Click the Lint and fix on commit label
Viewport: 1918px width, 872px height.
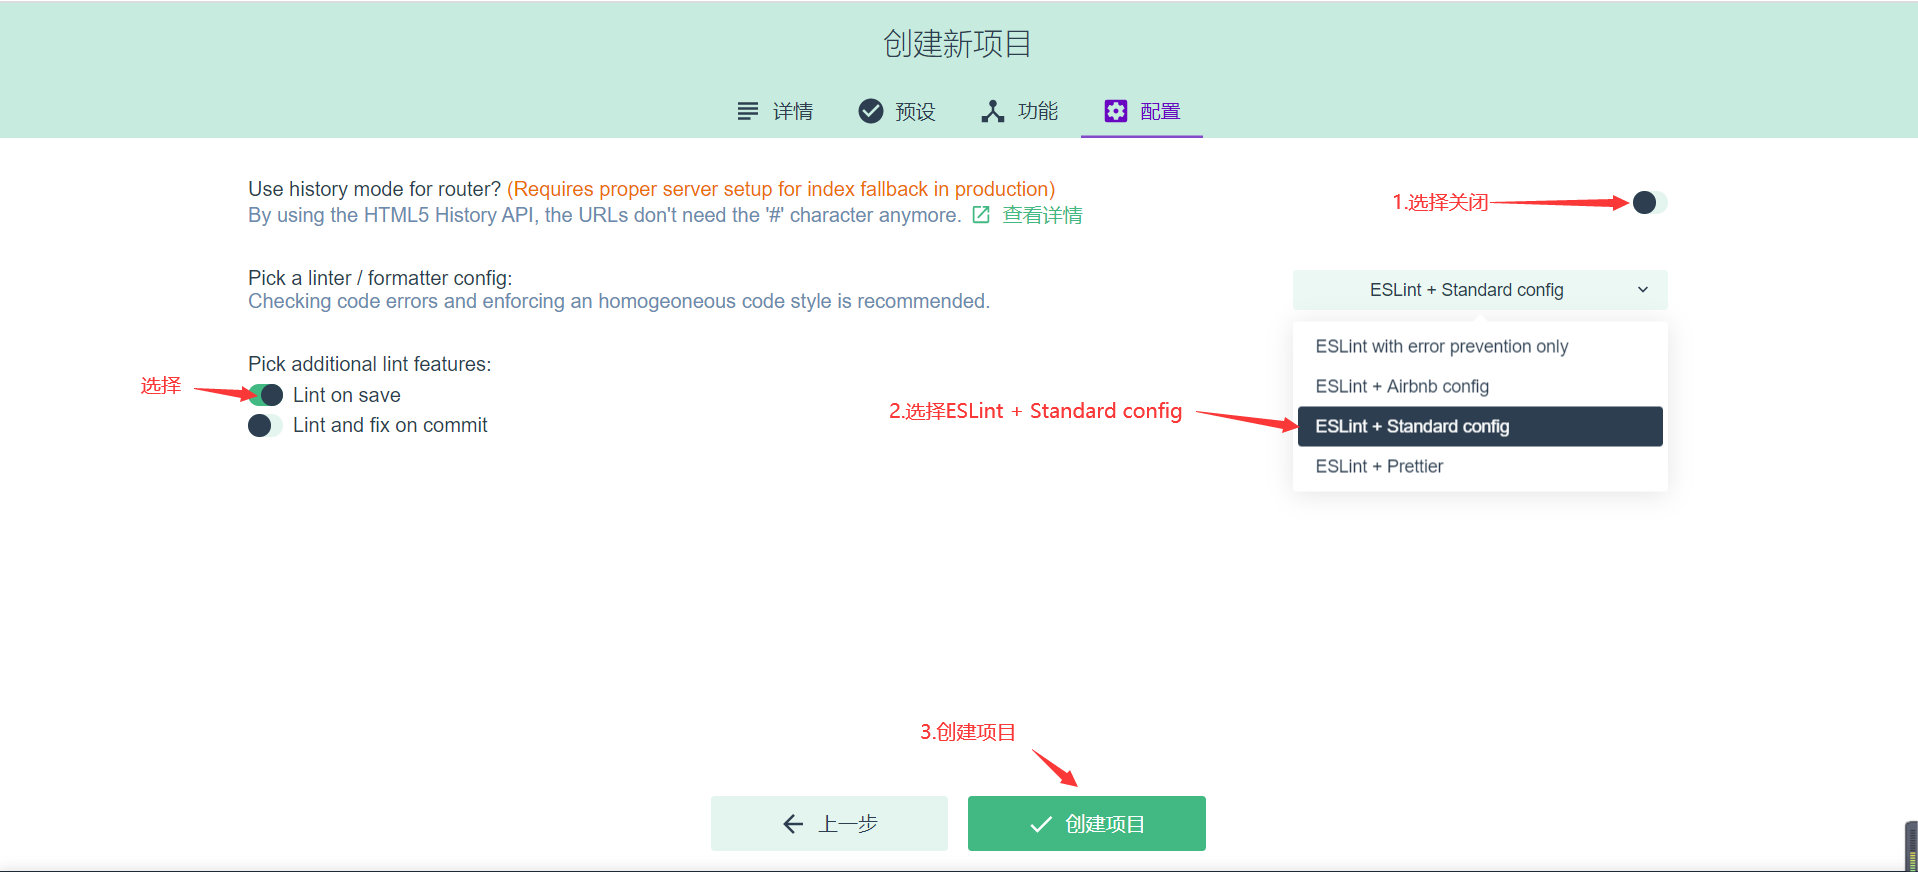tap(390, 425)
